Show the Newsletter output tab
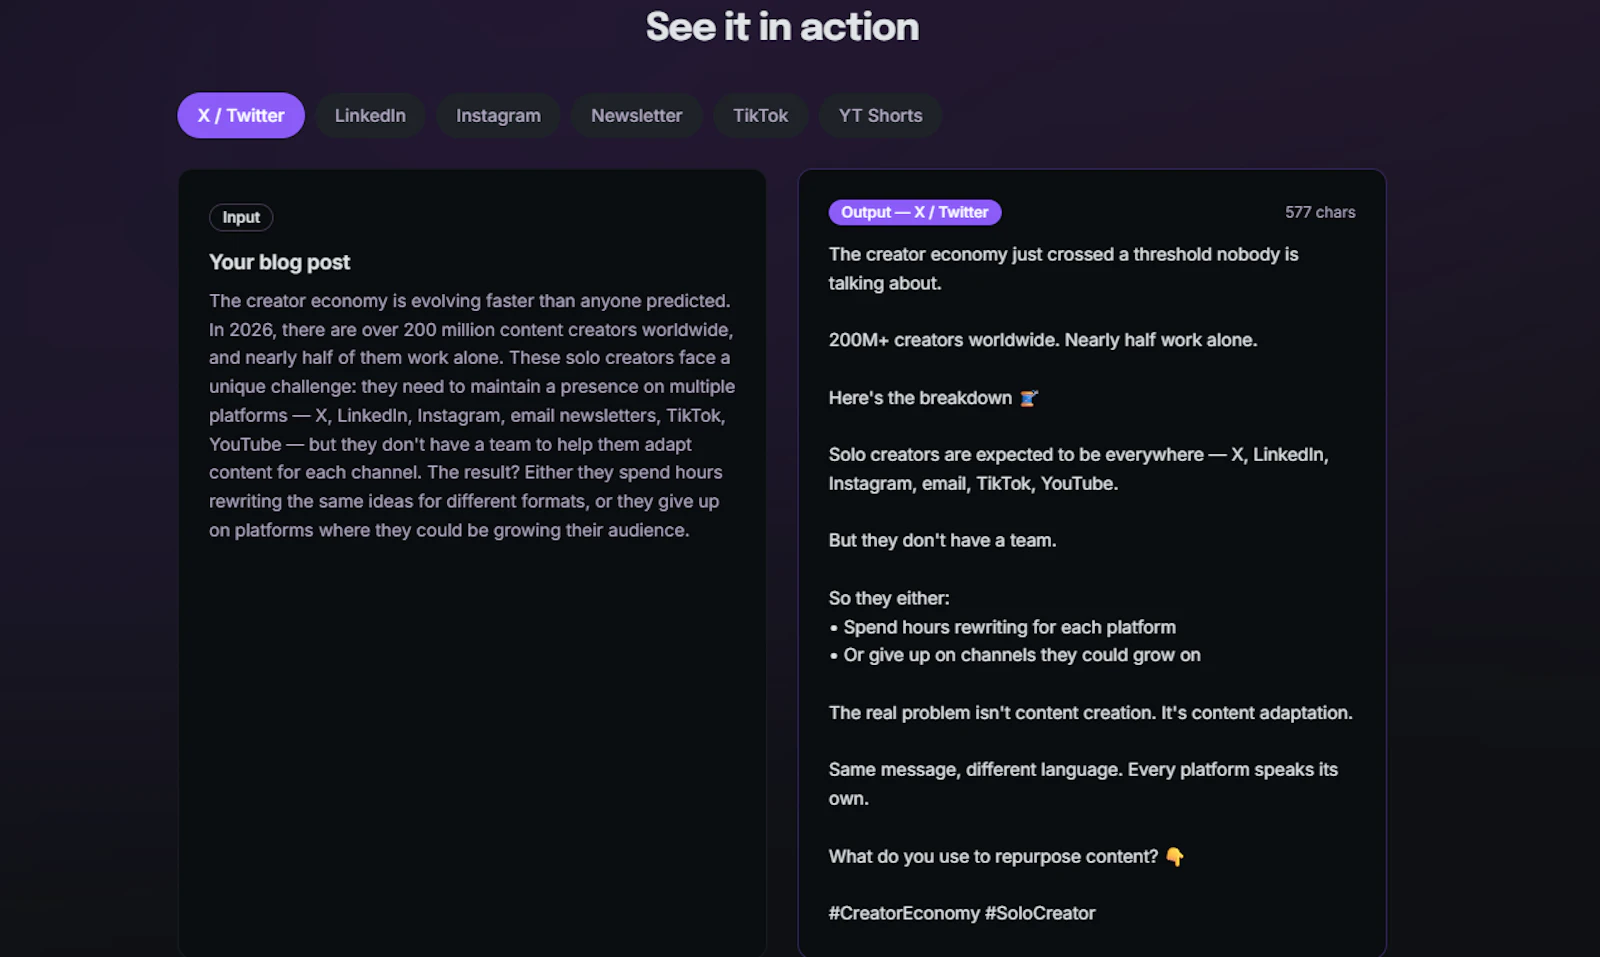The width and height of the screenshot is (1600, 957). pyautogui.click(x=636, y=116)
